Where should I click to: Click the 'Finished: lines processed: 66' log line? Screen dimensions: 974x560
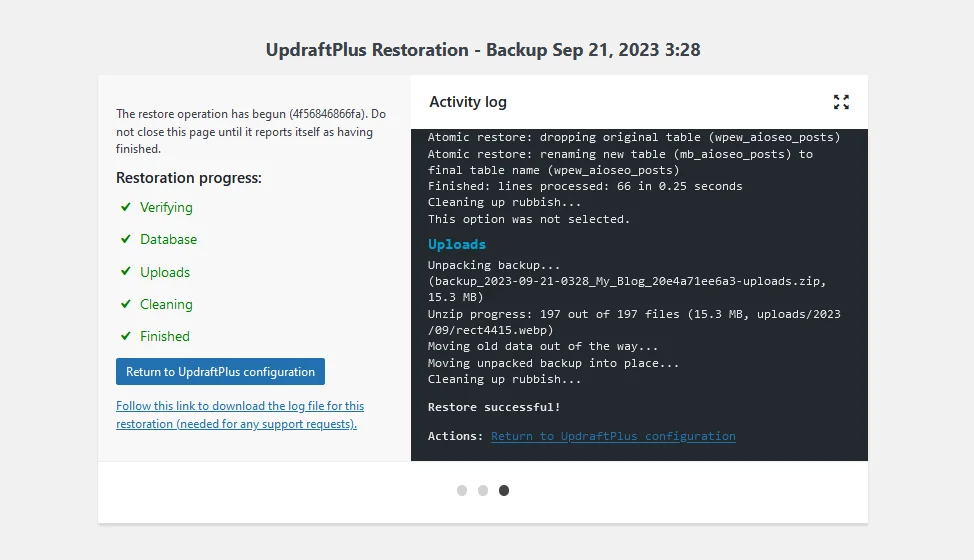[x=585, y=186]
